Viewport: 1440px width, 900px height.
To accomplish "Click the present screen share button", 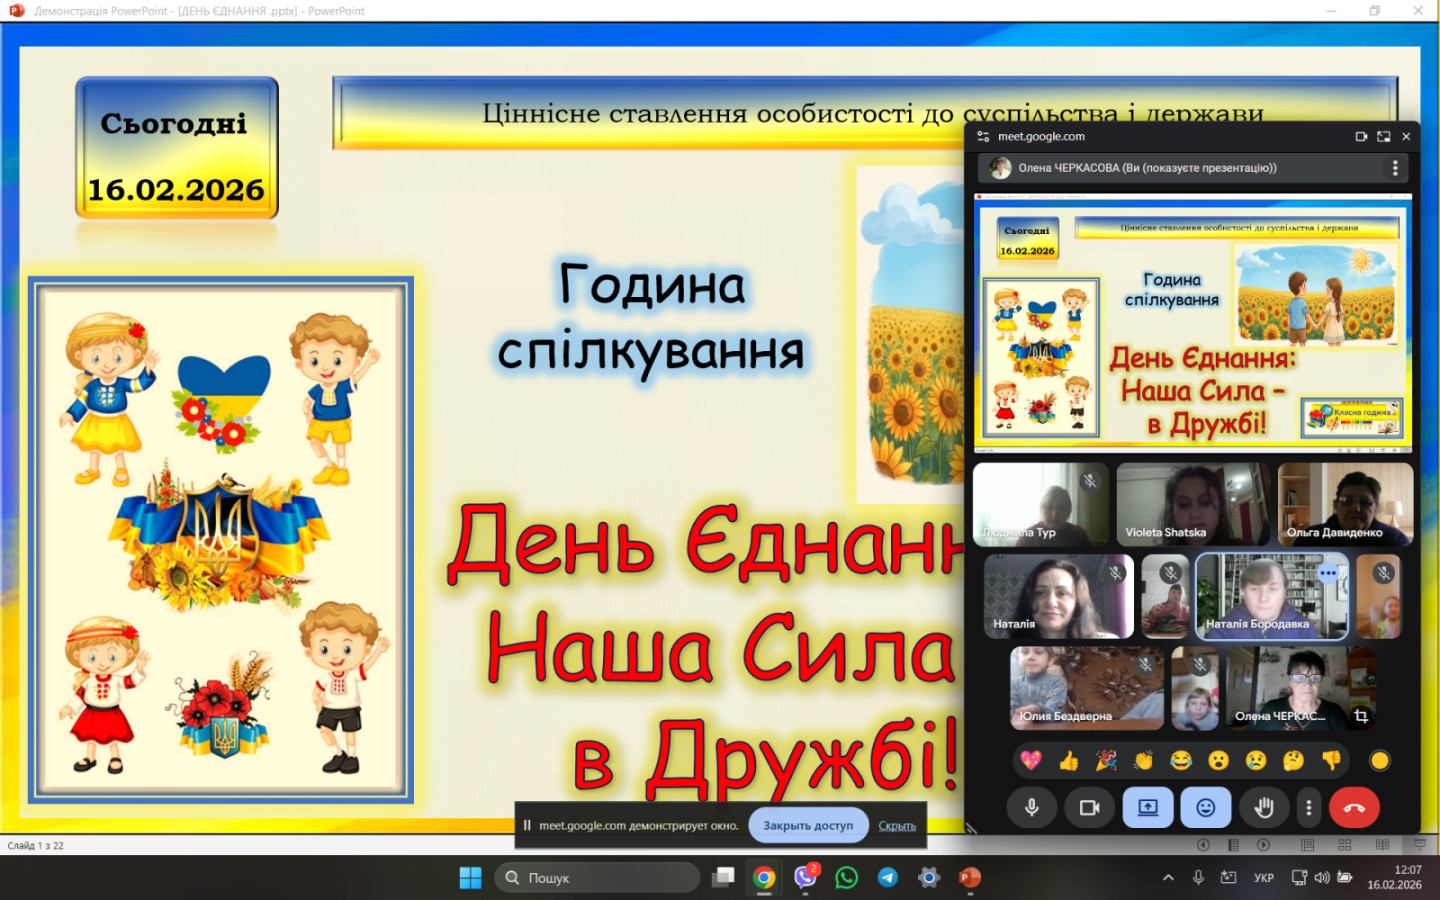I will [1148, 808].
